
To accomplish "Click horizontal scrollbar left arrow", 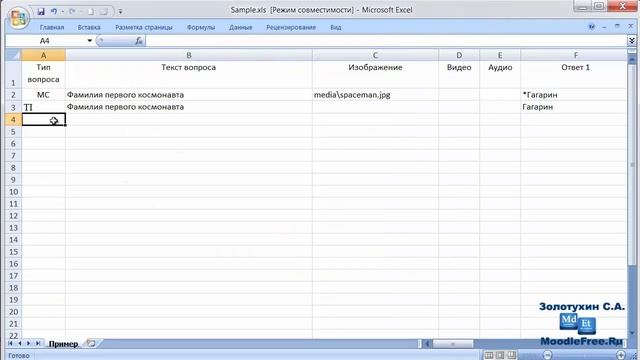I will [x=427, y=344].
